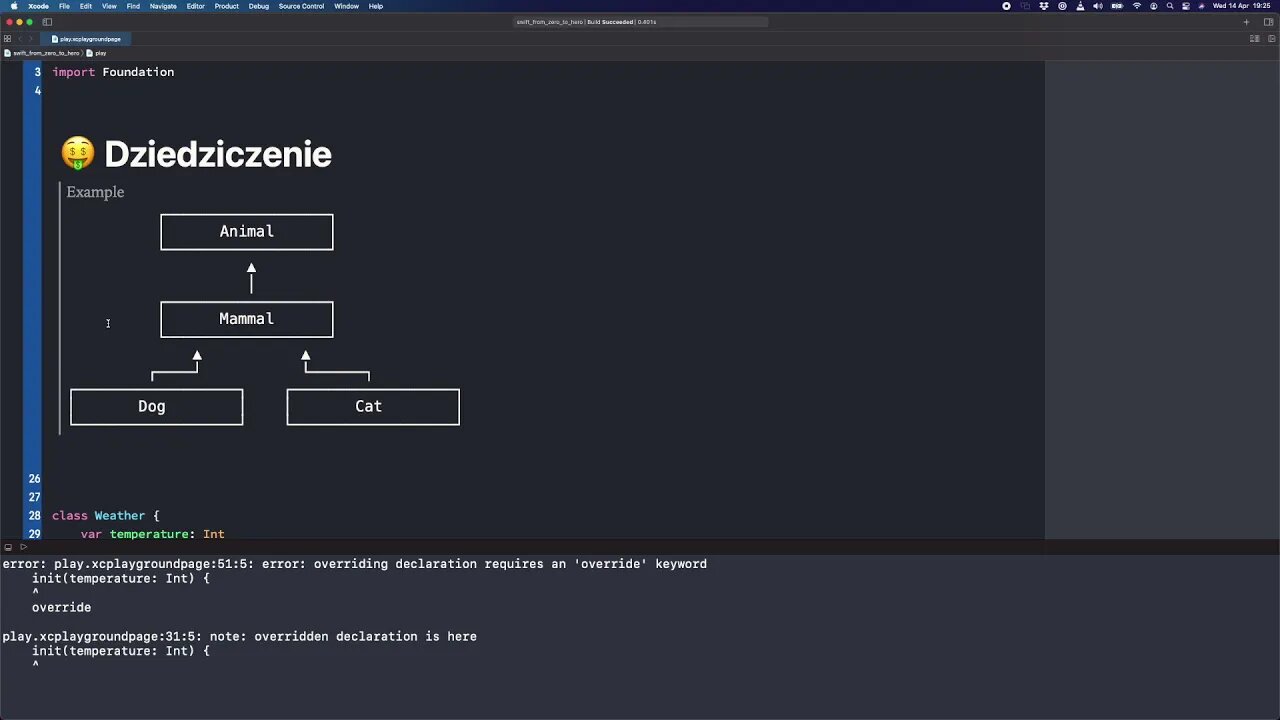Click the Example caption text
Viewport: 1280px width, 720px height.
[x=95, y=192]
